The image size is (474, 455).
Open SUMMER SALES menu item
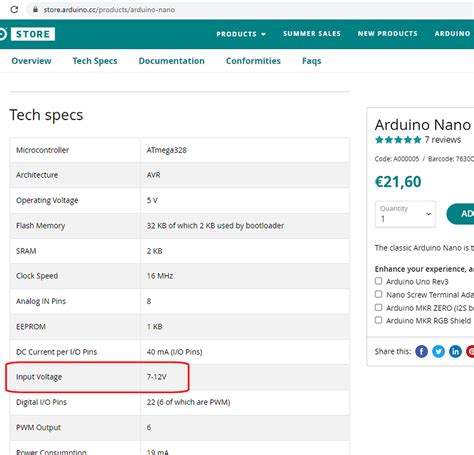[312, 34]
